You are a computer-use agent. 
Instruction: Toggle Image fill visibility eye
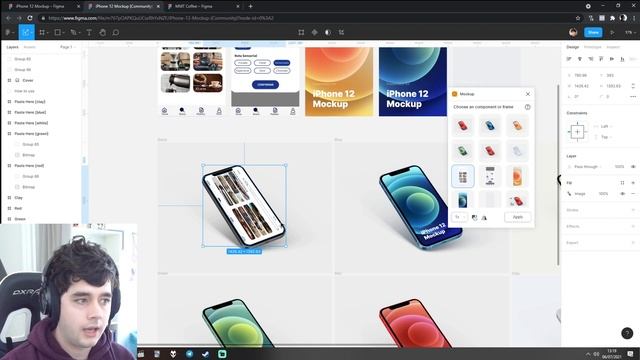(622, 193)
